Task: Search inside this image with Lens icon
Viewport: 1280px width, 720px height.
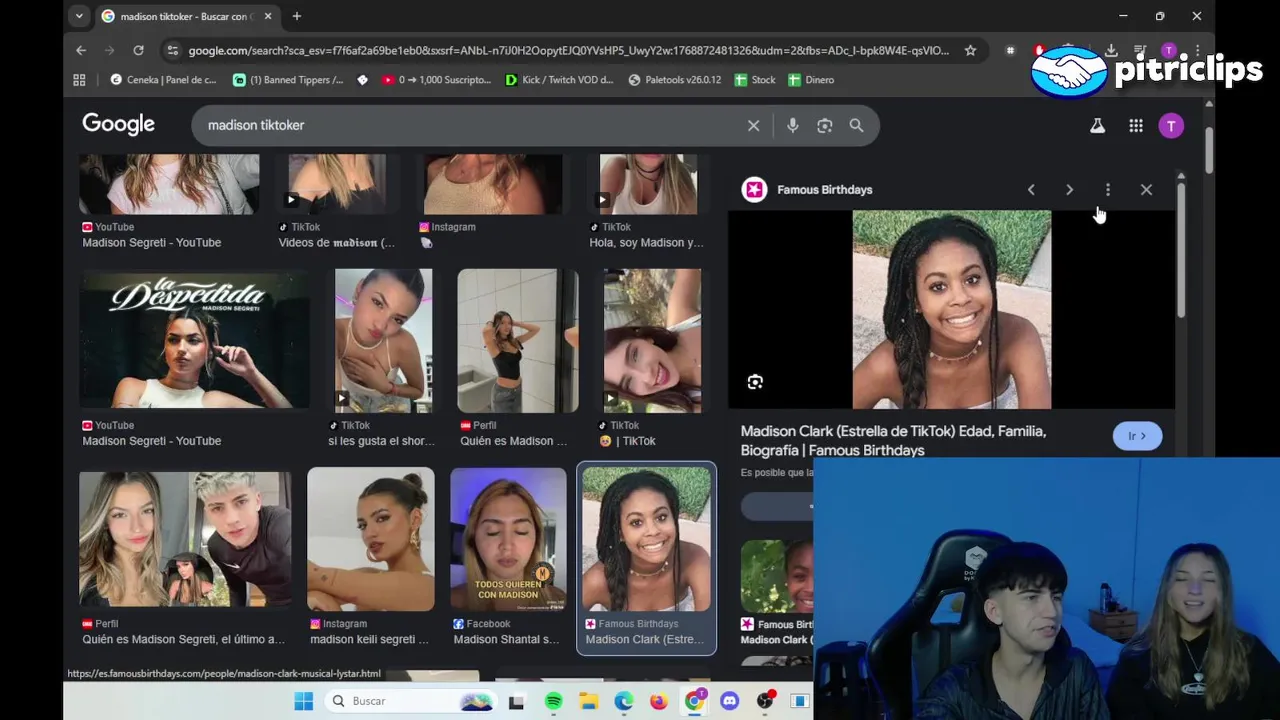Action: click(x=755, y=382)
